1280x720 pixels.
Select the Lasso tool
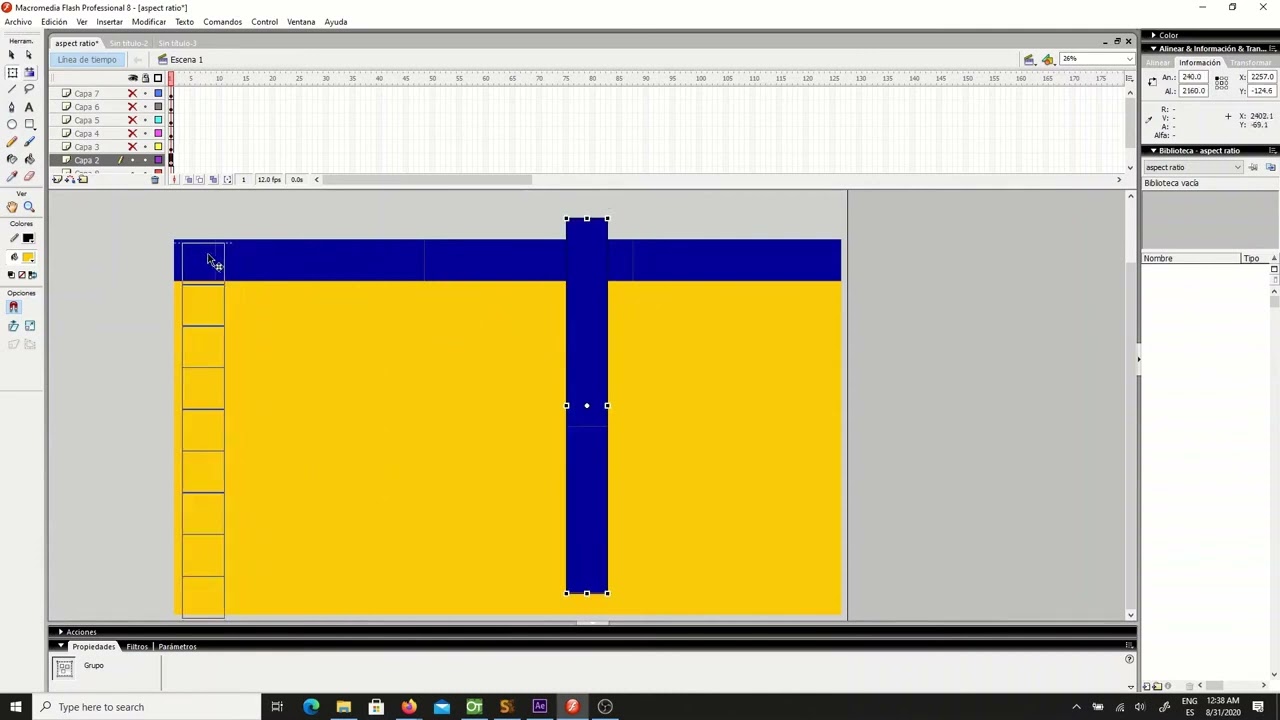pyautogui.click(x=29, y=89)
